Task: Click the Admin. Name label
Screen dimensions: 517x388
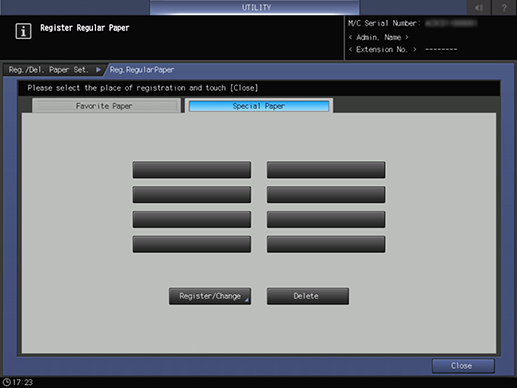Action: (x=379, y=37)
